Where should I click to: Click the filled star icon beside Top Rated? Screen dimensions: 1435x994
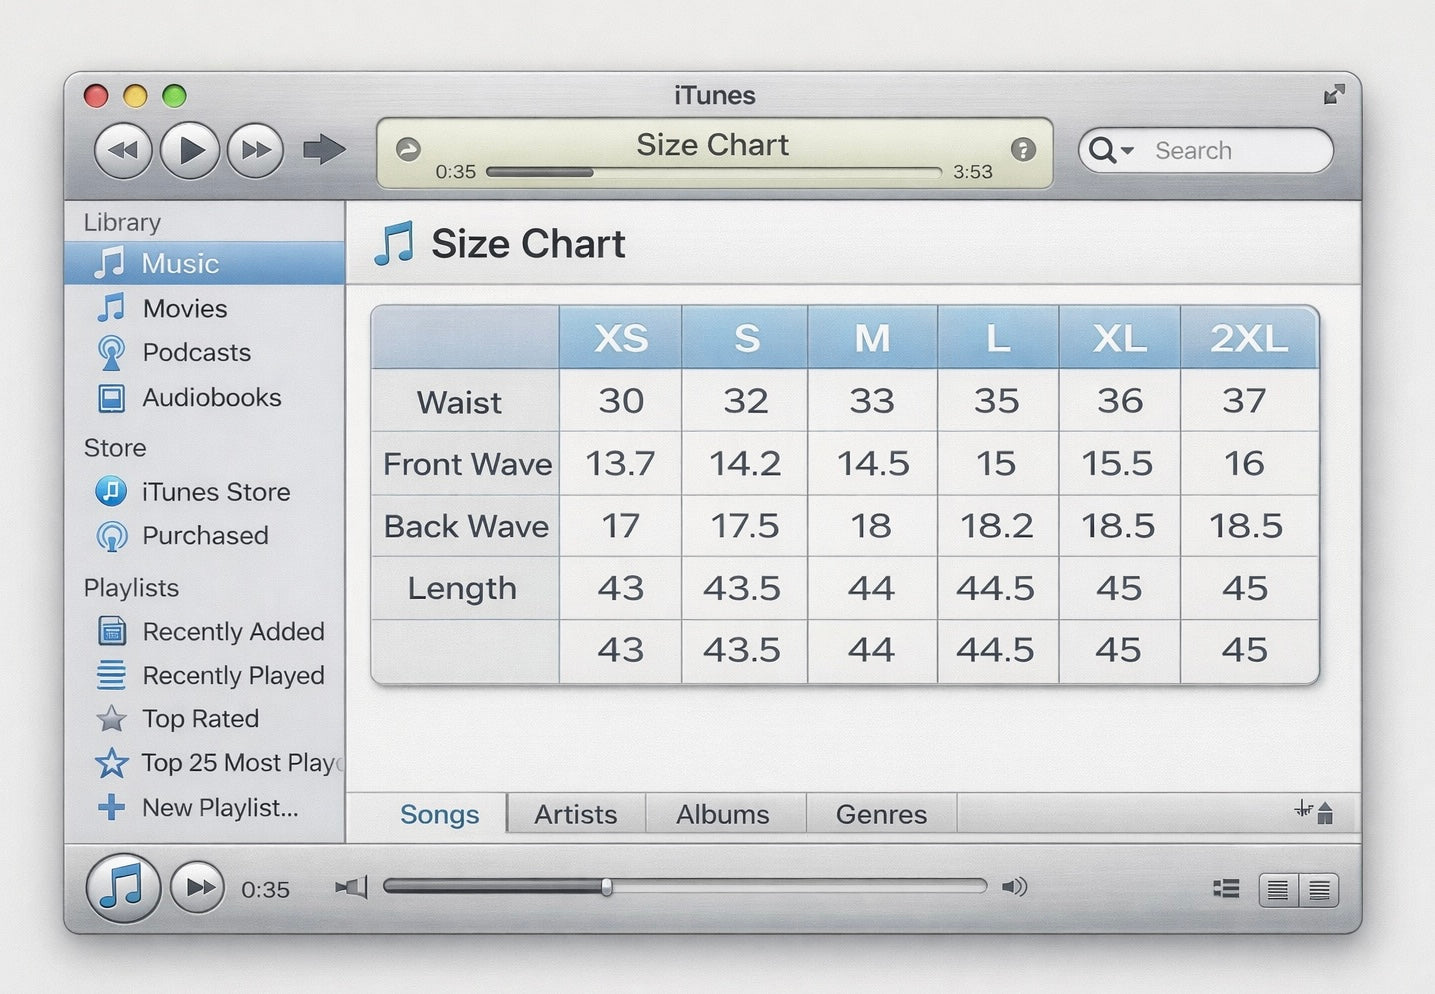[111, 718]
